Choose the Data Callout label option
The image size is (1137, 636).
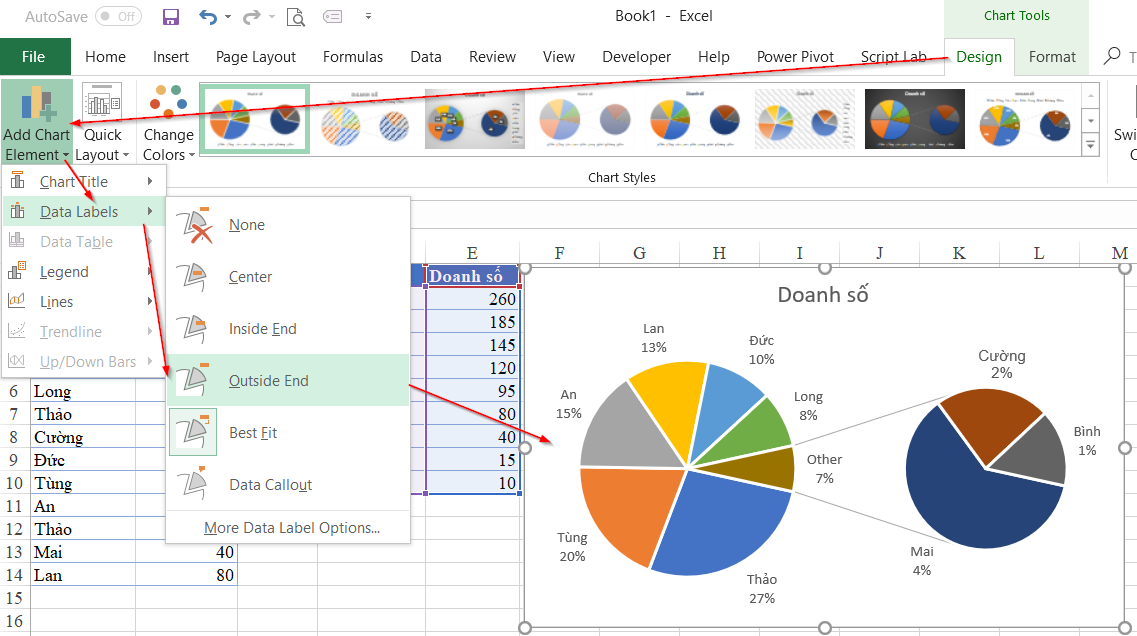click(x=270, y=485)
